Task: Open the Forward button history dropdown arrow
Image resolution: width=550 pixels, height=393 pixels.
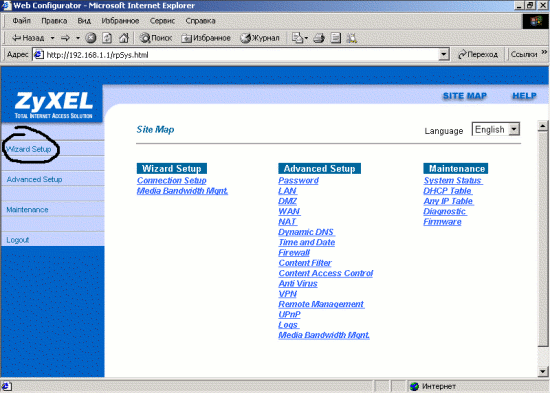Action: [78, 38]
